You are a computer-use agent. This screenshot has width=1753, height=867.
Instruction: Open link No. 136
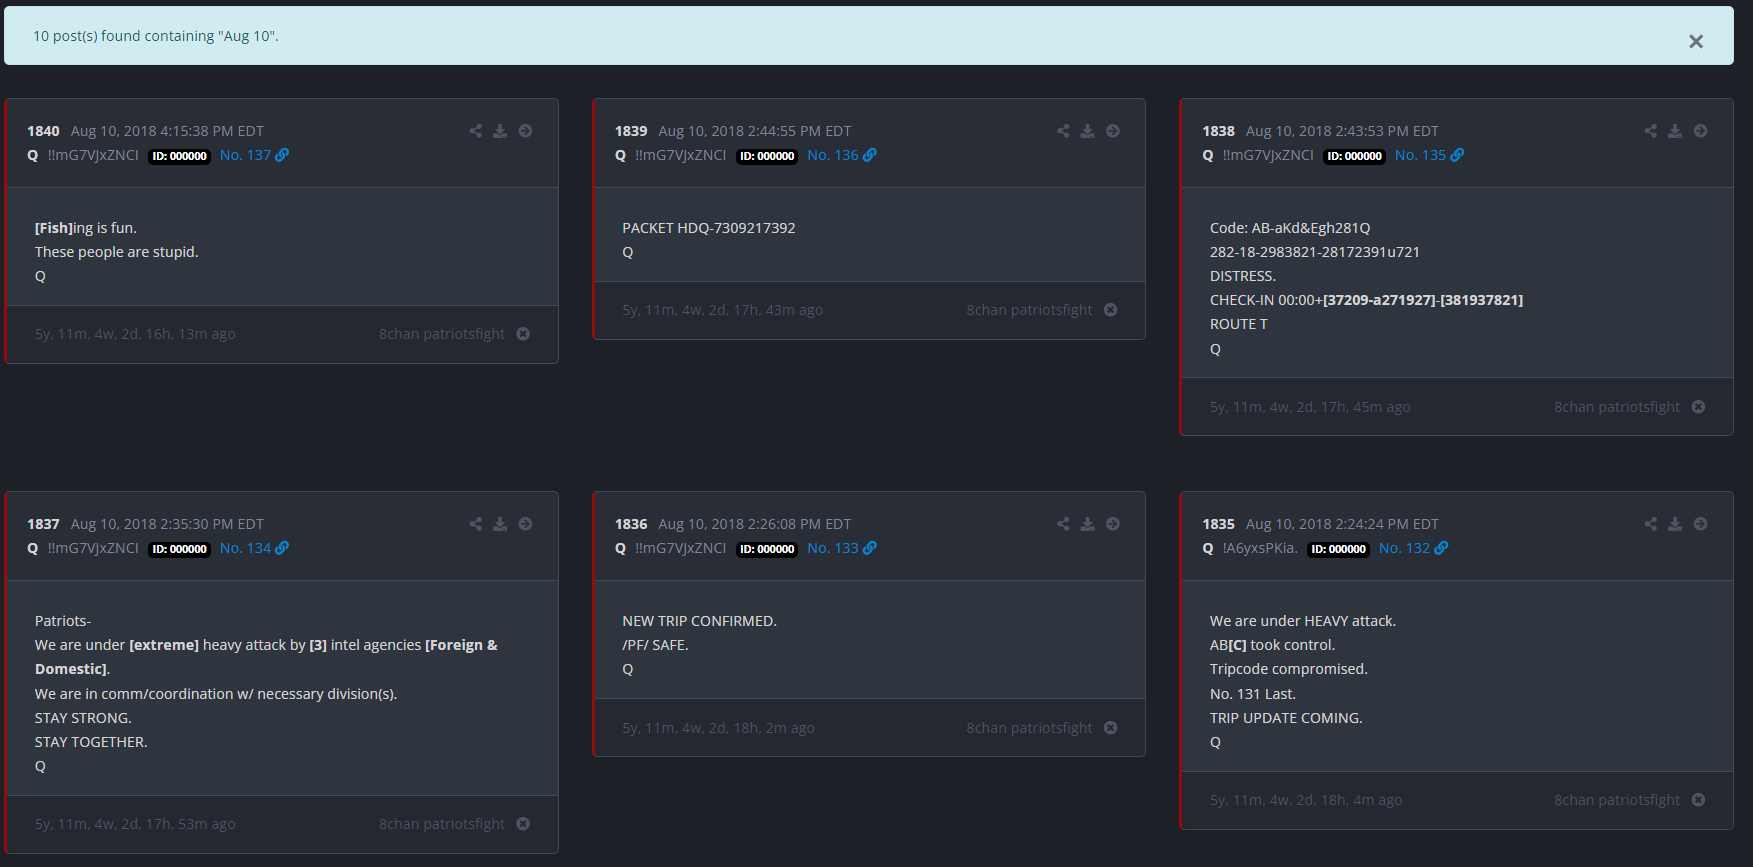[842, 155]
